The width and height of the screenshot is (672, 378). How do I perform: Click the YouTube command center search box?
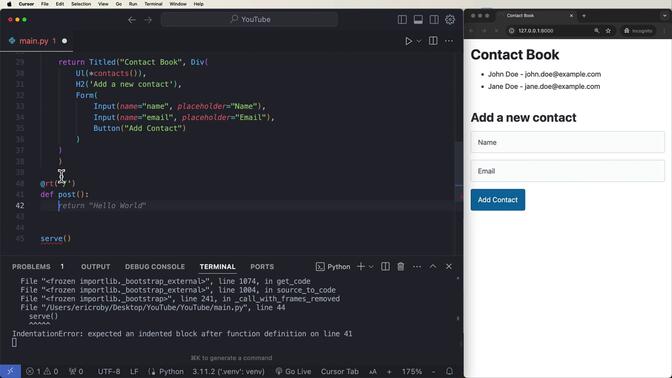249,19
